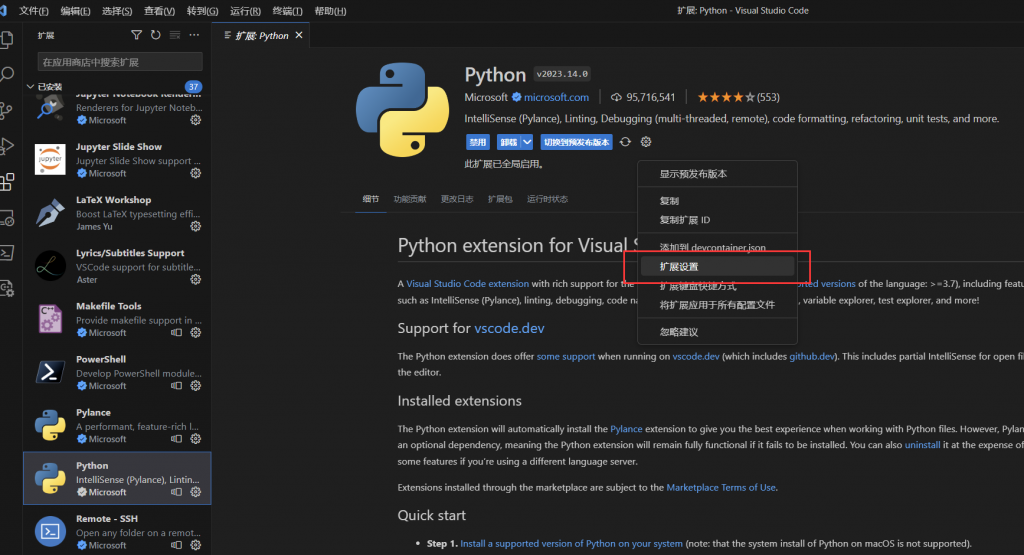The width and height of the screenshot is (1024, 555).
Task: Select 扩展设置 in the context menu
Action: (717, 266)
